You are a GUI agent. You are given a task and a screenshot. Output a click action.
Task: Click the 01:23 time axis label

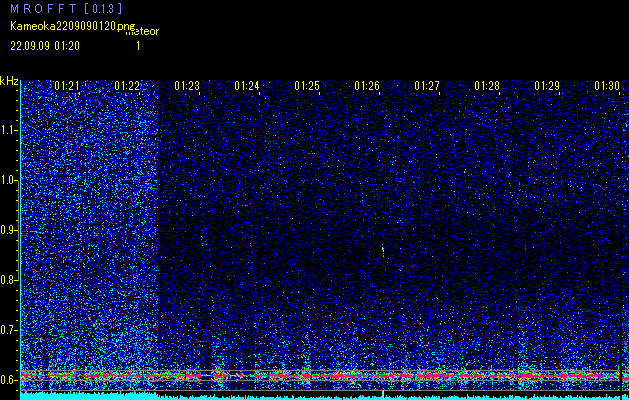187,86
